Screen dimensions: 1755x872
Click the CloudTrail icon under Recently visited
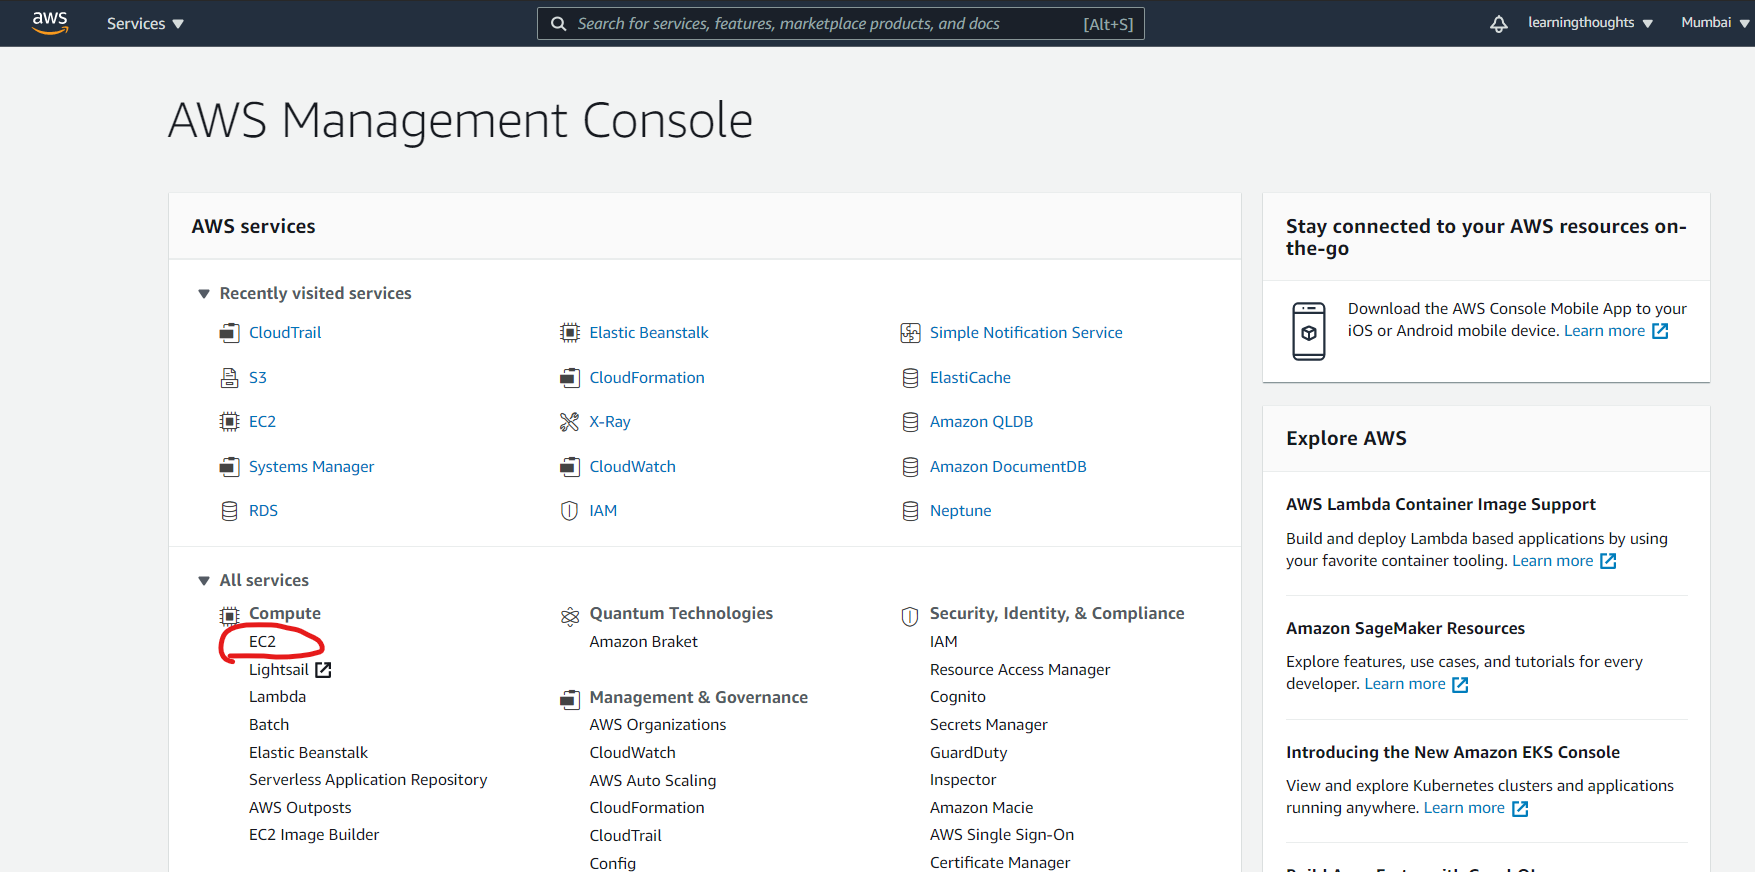(x=230, y=333)
